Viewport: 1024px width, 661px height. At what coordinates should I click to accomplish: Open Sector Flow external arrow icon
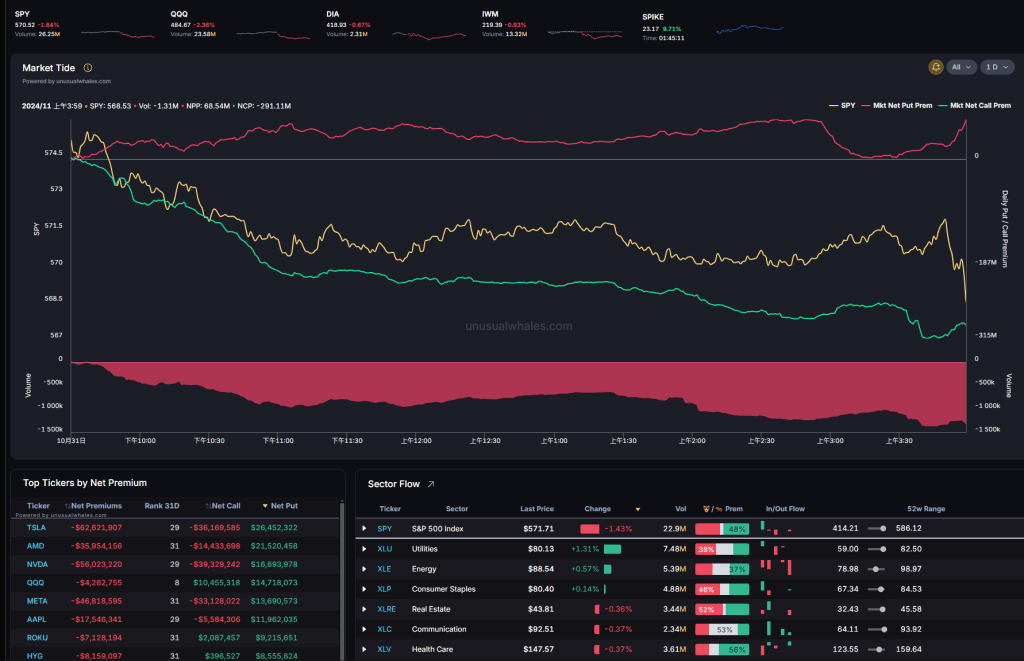(x=431, y=484)
